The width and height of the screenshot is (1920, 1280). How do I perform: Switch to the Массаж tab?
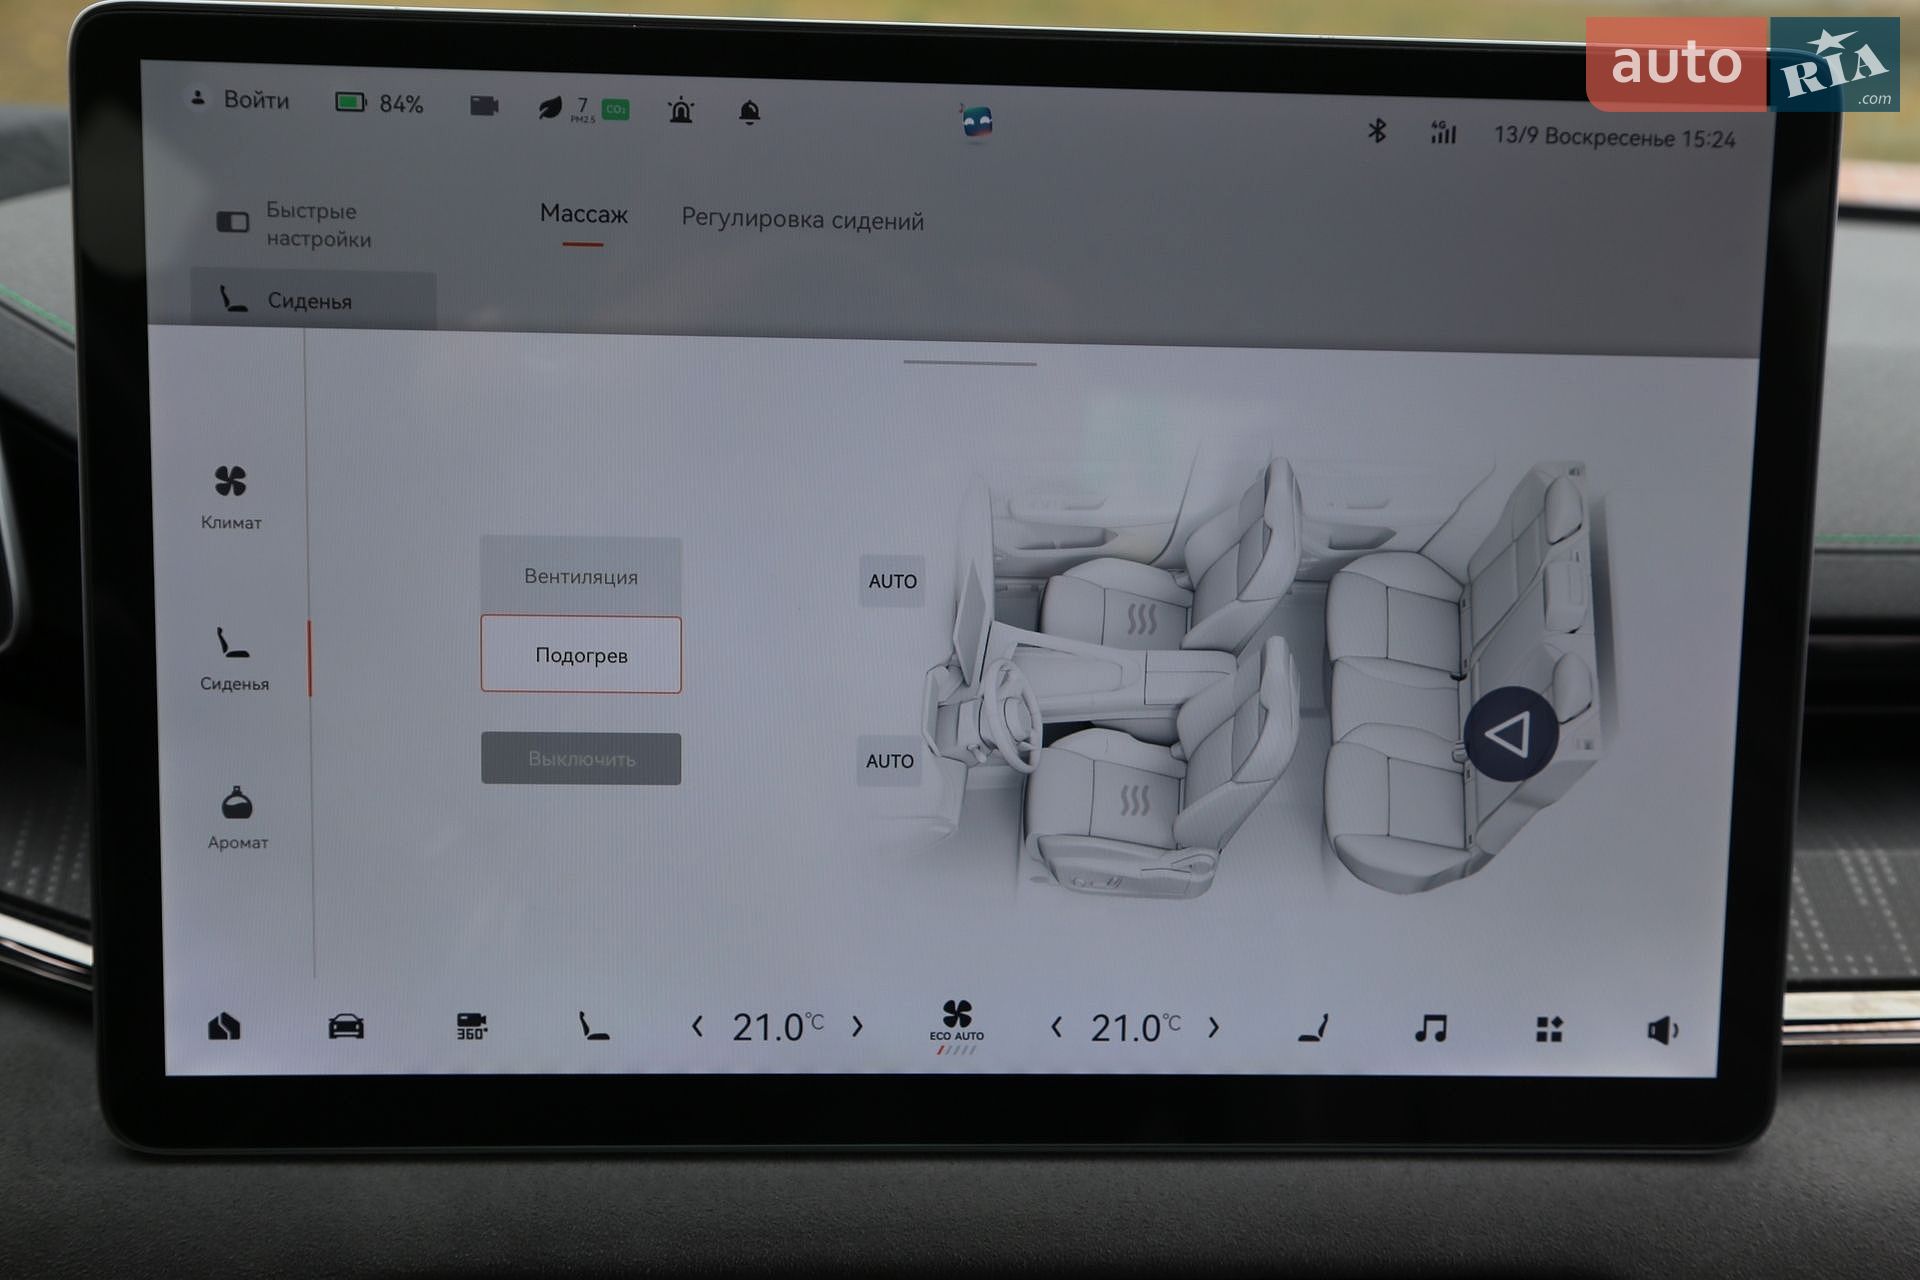pyautogui.click(x=584, y=214)
